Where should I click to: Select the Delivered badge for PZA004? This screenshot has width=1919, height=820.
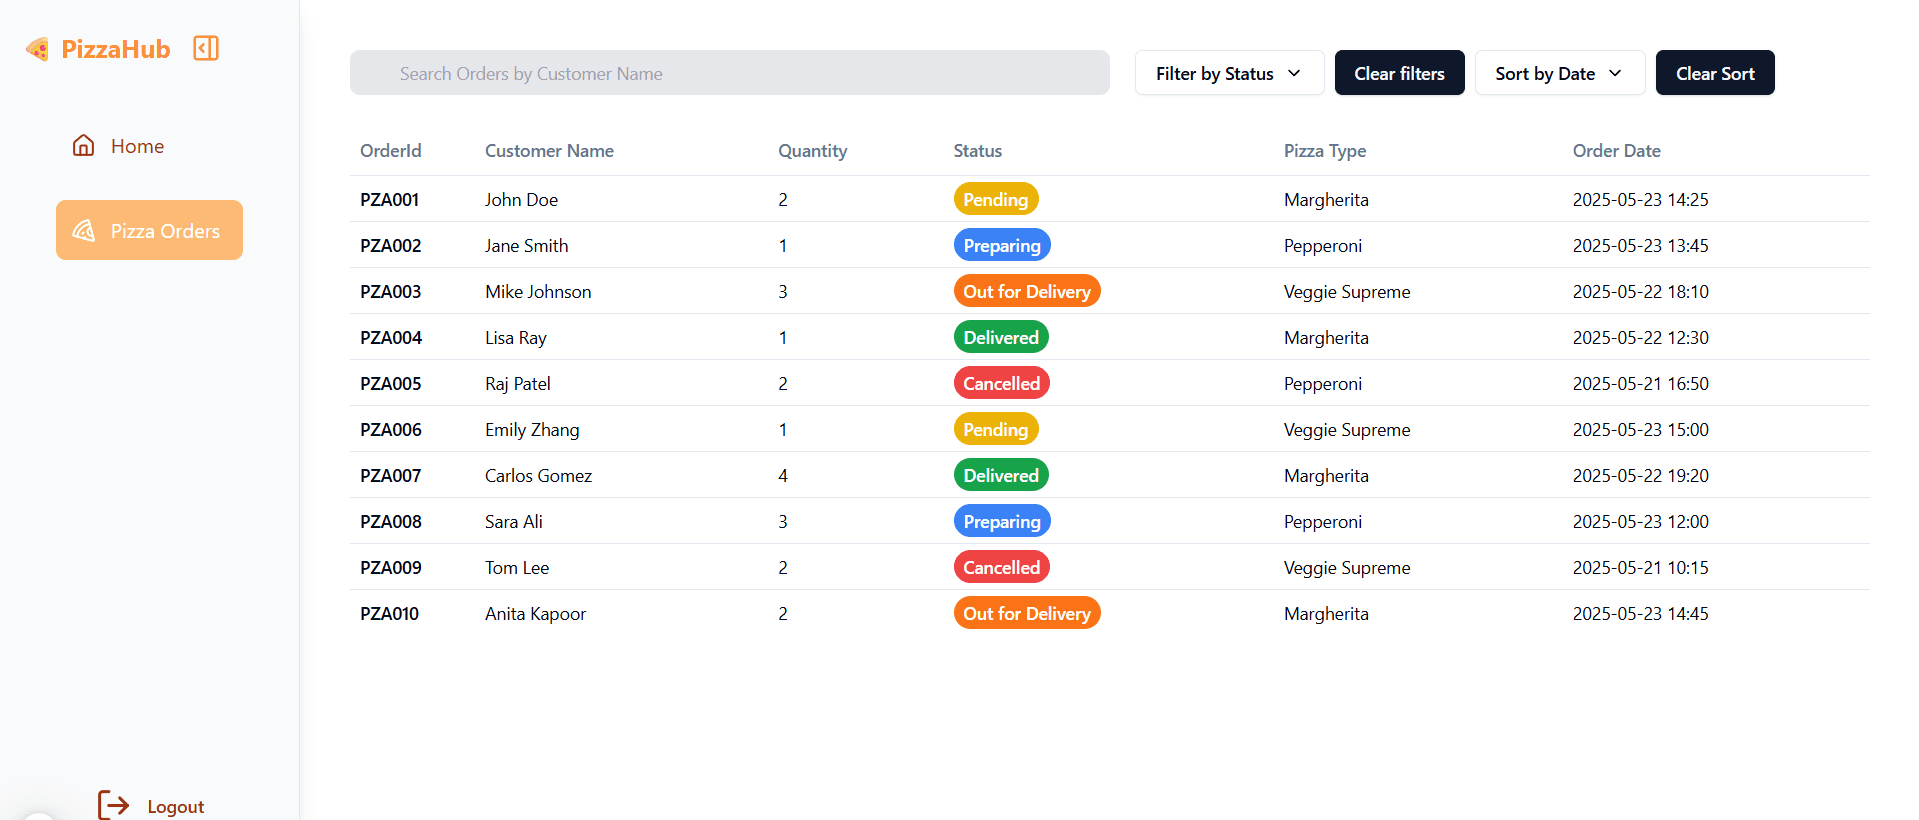coord(1001,337)
